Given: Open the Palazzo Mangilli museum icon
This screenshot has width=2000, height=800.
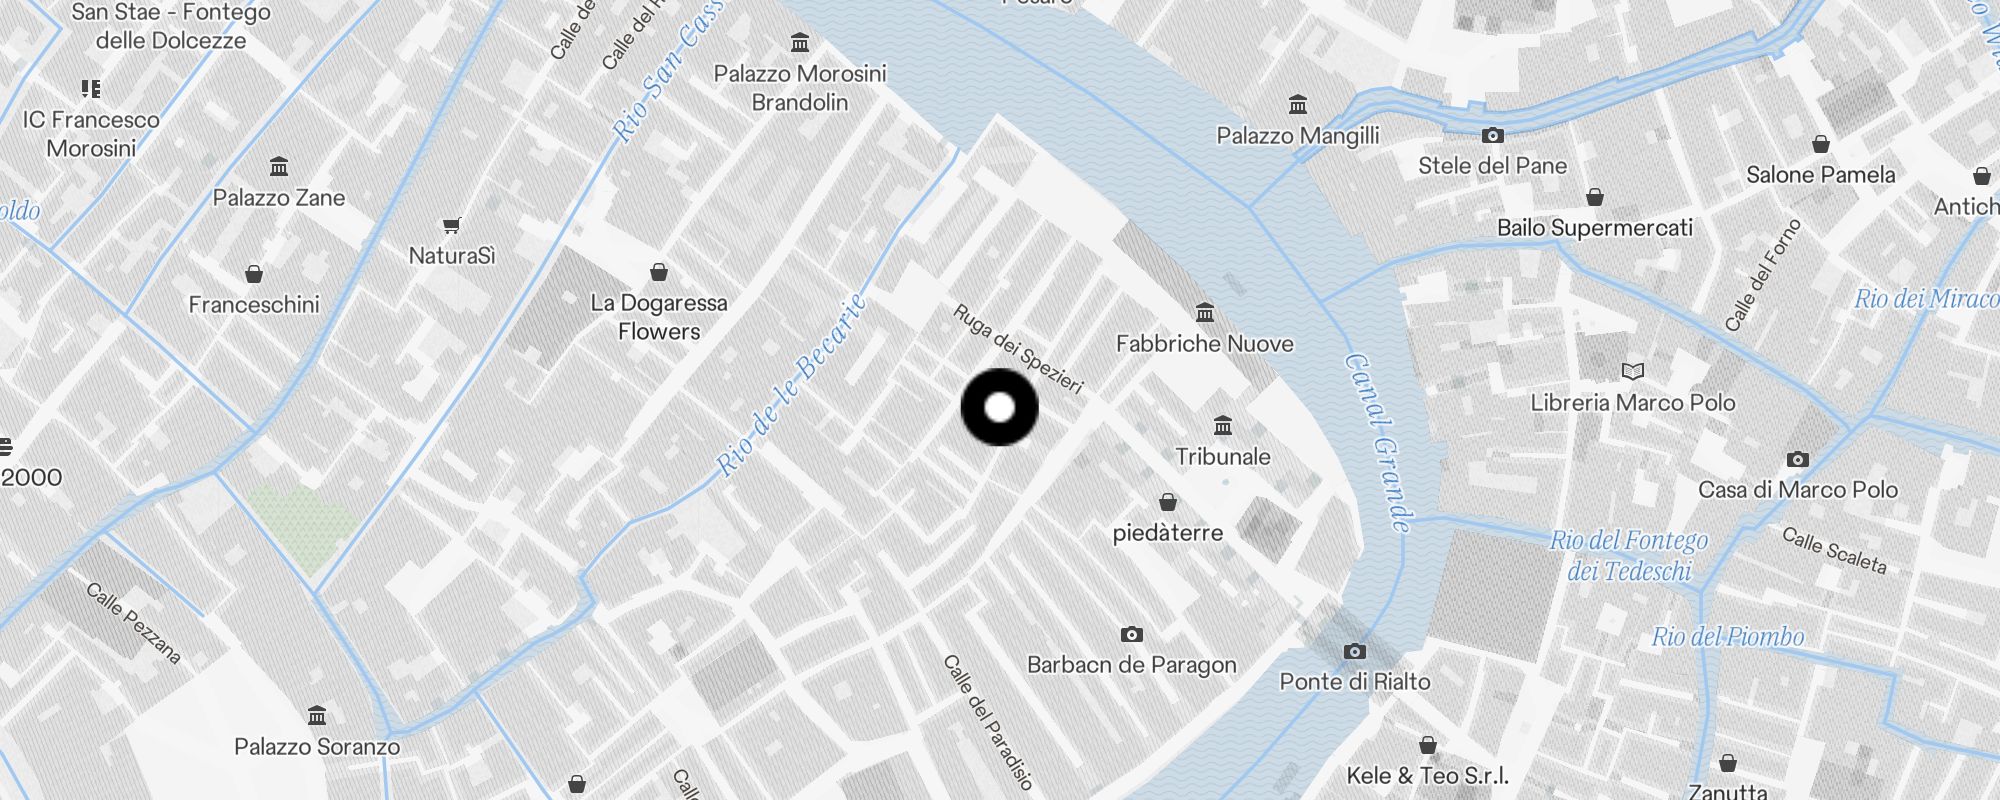Looking at the screenshot, I should point(1298,105).
